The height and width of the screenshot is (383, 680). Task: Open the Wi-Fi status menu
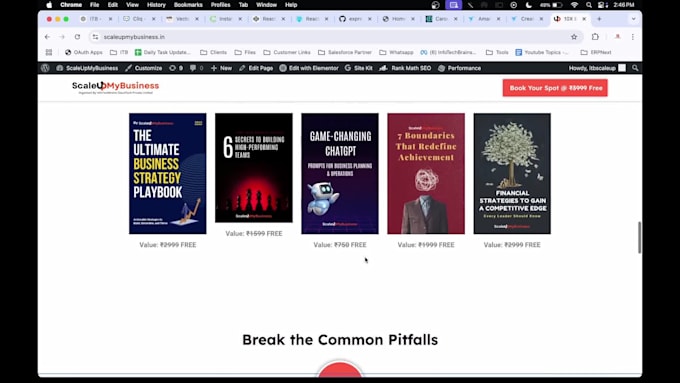click(x=575, y=5)
